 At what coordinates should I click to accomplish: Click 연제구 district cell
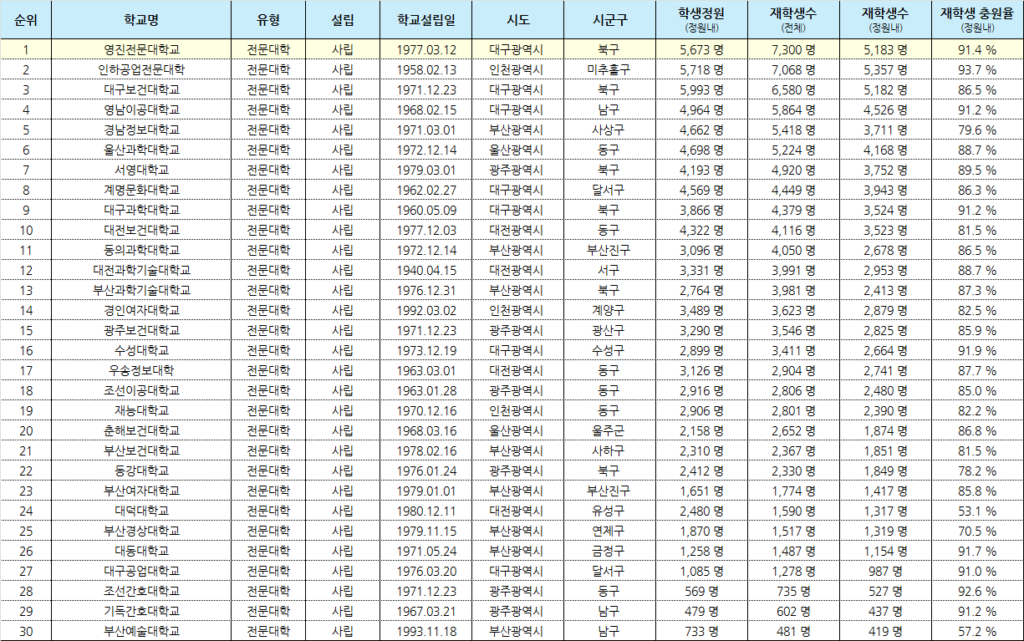tap(609, 531)
